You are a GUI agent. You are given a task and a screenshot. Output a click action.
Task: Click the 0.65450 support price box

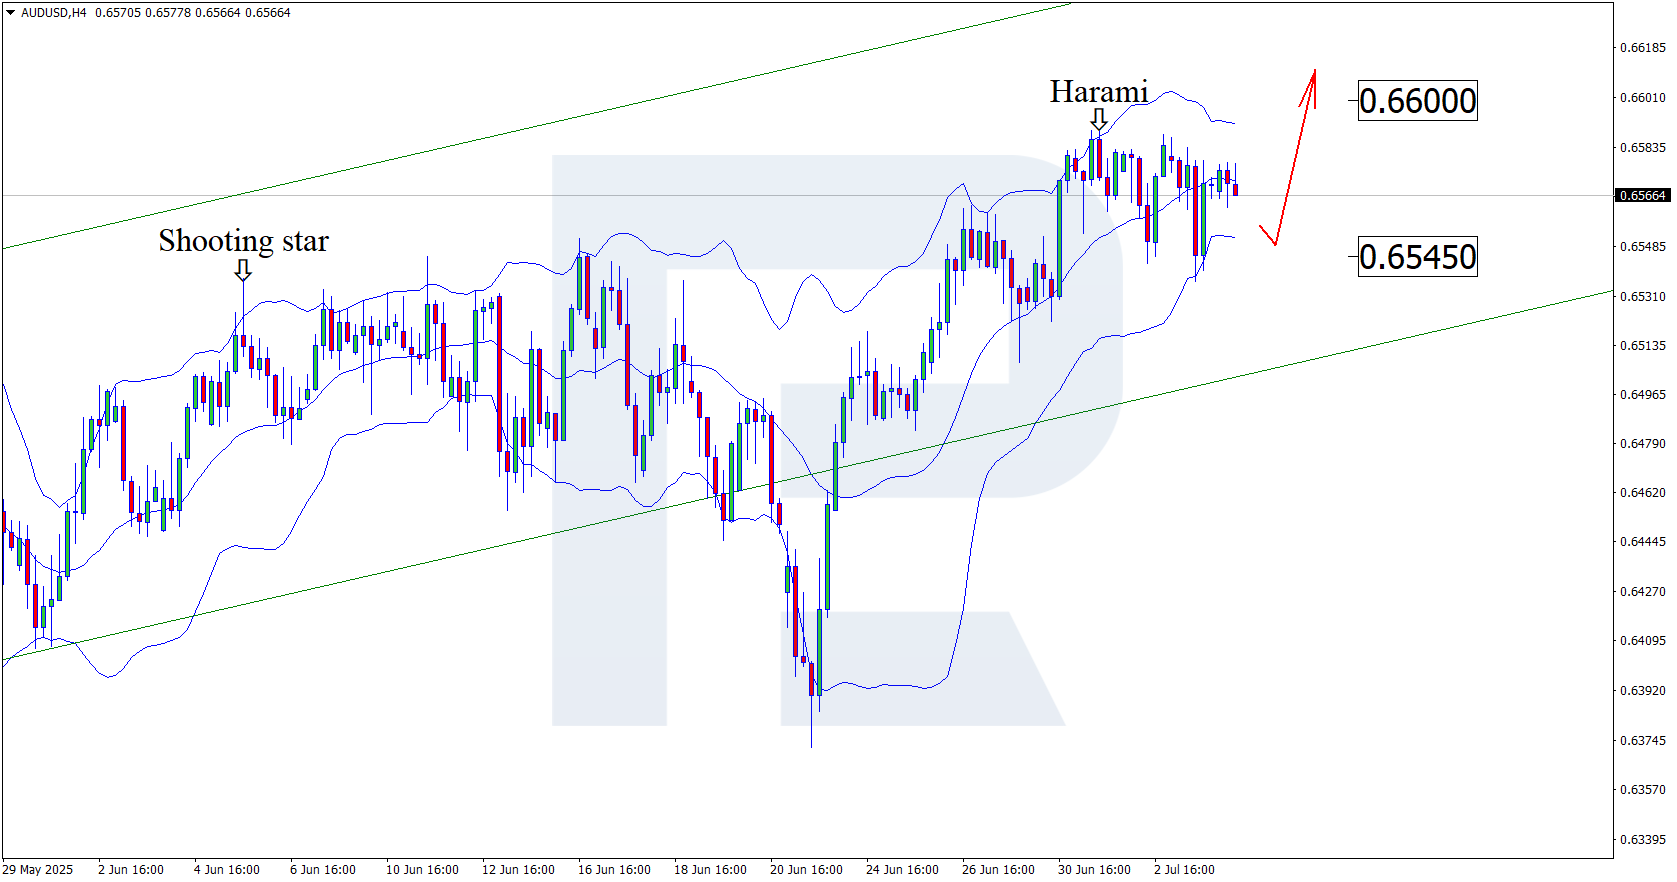(x=1417, y=257)
